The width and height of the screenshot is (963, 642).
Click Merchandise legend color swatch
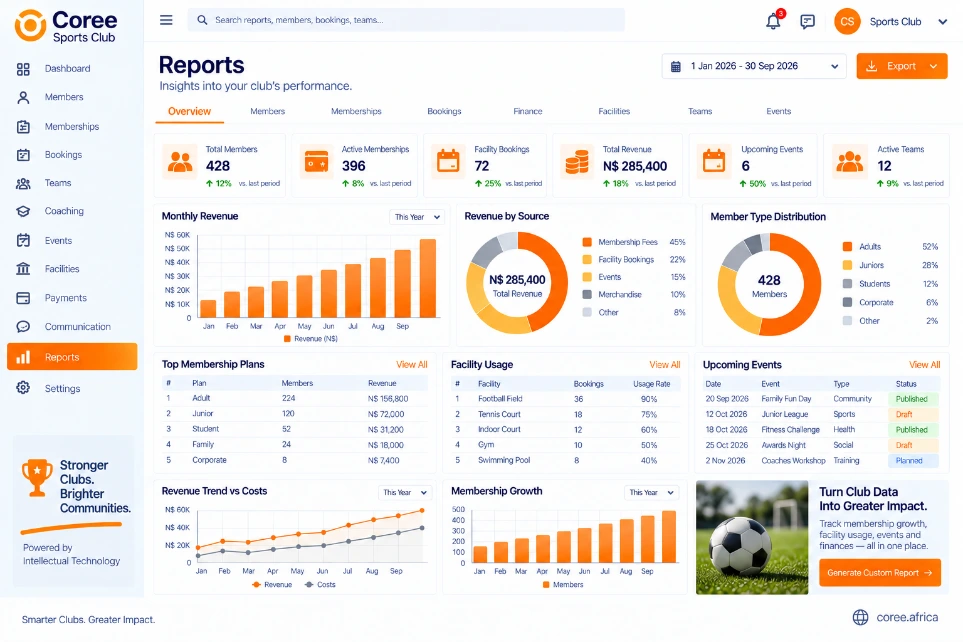click(x=587, y=294)
